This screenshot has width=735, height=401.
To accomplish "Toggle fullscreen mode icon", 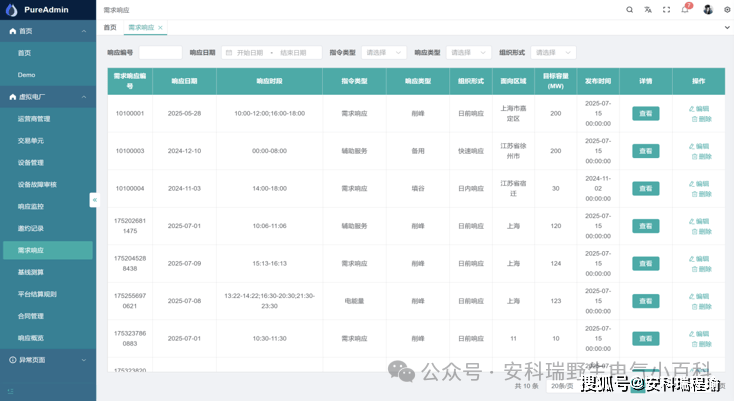I will click(666, 10).
